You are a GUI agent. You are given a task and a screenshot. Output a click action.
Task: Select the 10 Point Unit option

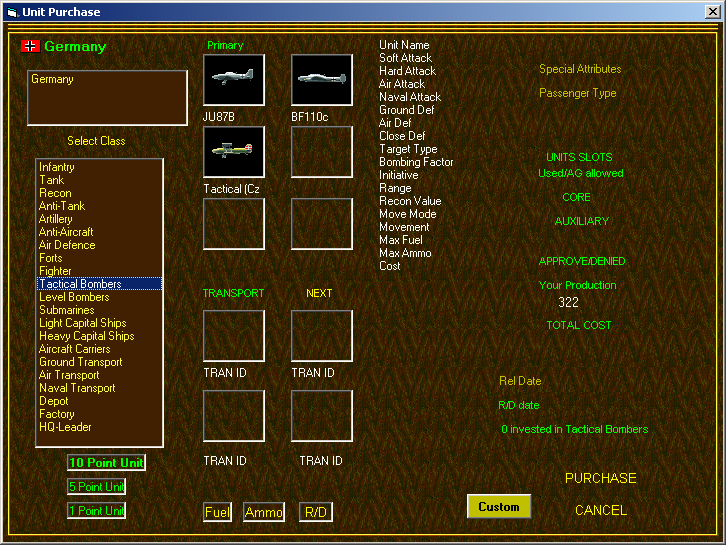point(106,463)
